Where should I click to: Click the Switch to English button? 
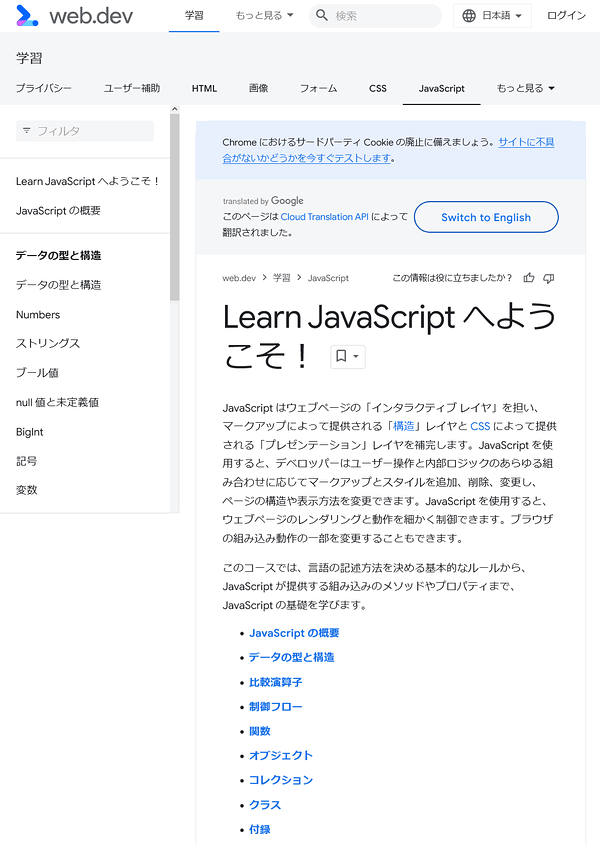486,217
